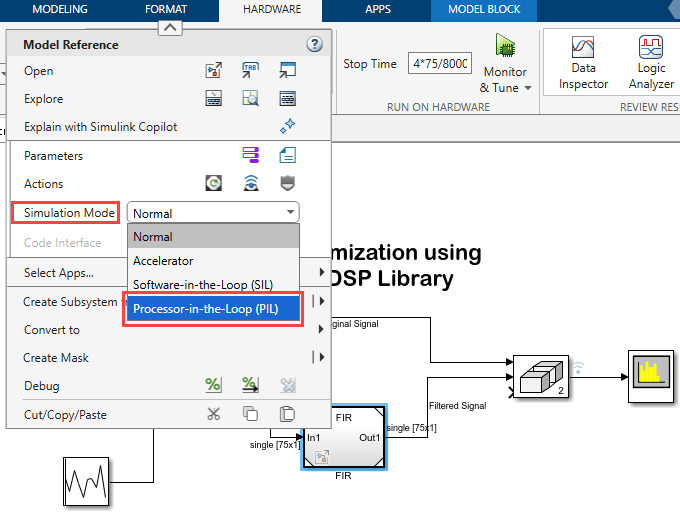Click Simulink Copilot sparkle icon
The image size is (680, 518).
click(288, 126)
